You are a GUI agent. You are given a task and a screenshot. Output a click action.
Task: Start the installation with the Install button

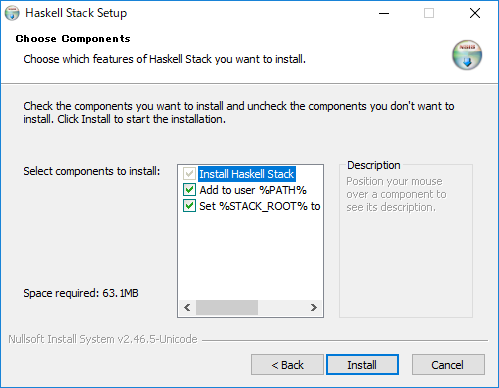click(x=362, y=365)
